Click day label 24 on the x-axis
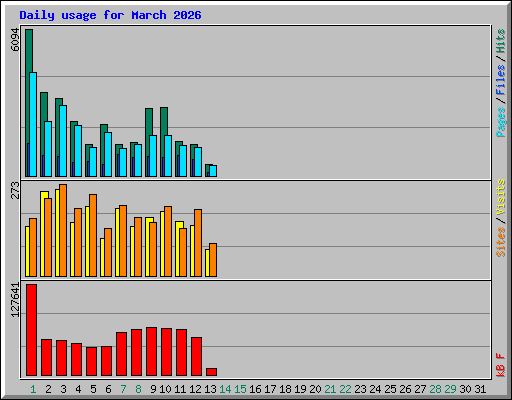 tap(375, 389)
